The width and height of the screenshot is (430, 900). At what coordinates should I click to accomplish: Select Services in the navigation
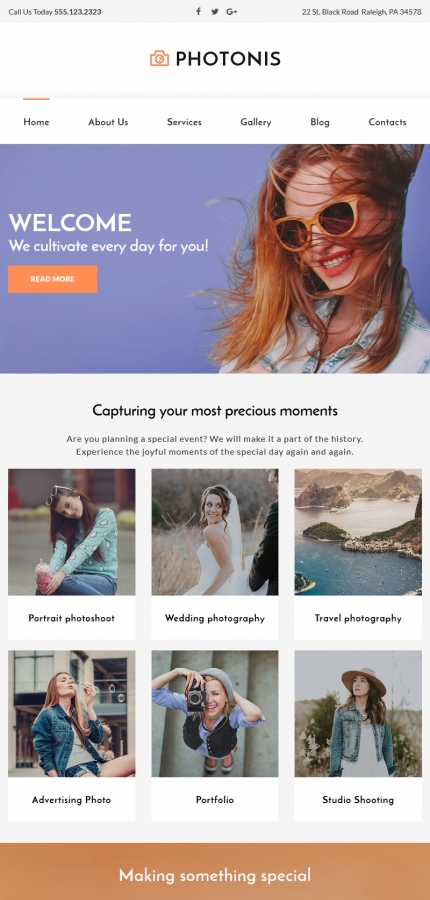184,122
